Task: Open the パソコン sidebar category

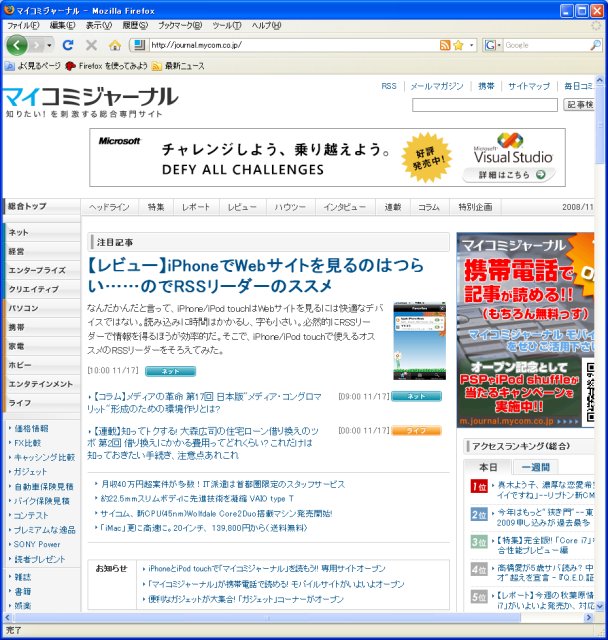Action: click(x=41, y=308)
